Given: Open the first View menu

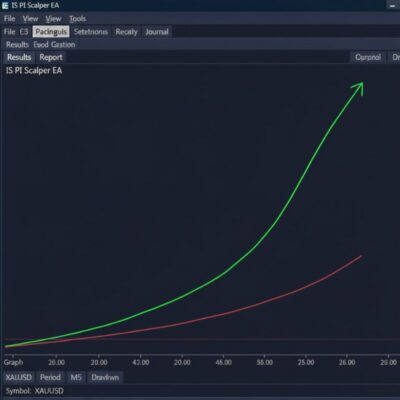Looking at the screenshot, I should 30,19.
